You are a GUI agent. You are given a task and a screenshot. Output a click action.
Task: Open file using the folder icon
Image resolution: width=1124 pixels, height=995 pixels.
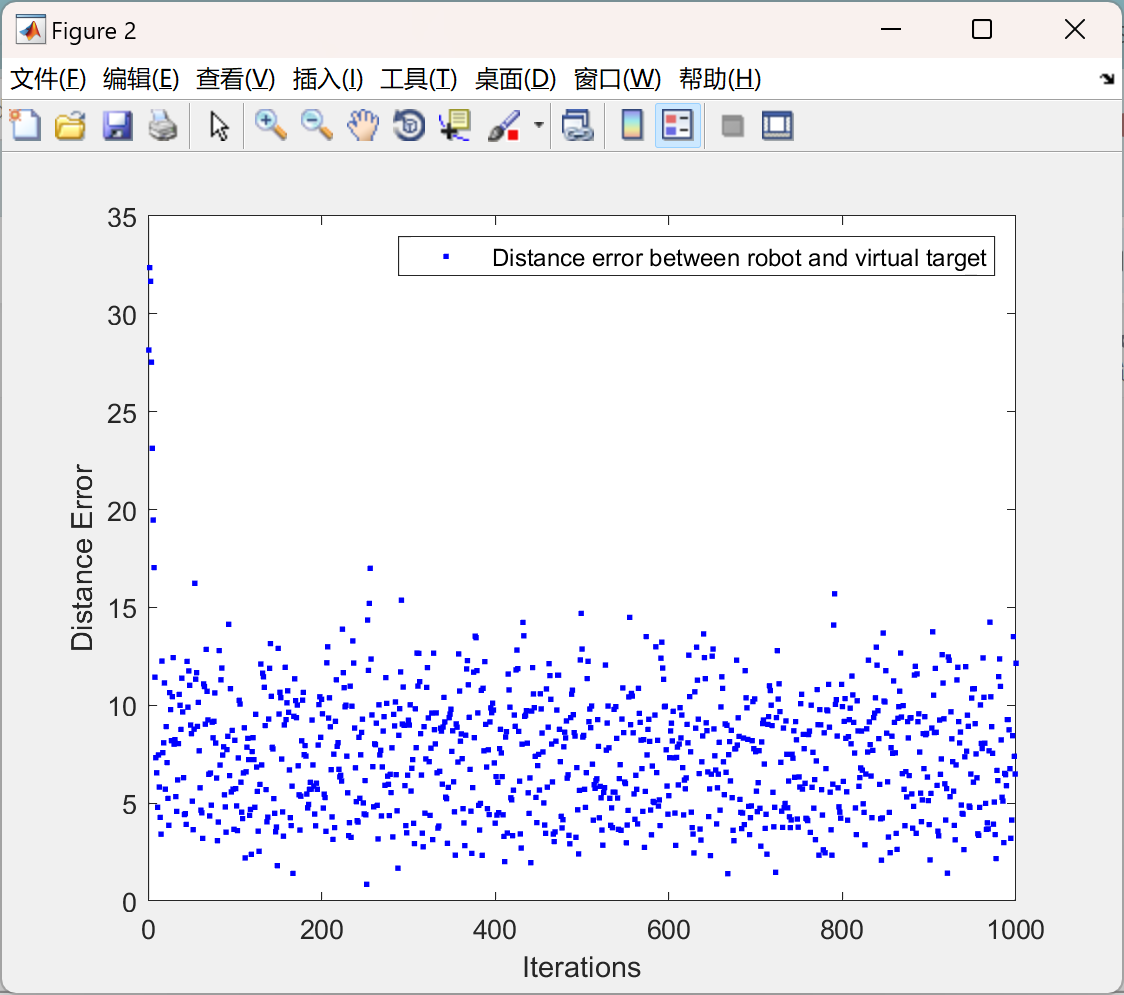point(70,126)
